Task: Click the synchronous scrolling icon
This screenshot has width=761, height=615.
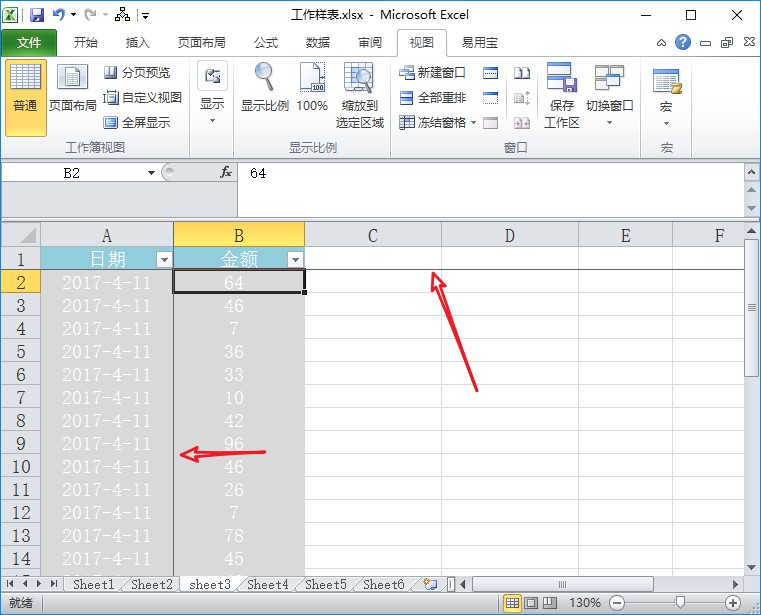Action: (x=522, y=98)
